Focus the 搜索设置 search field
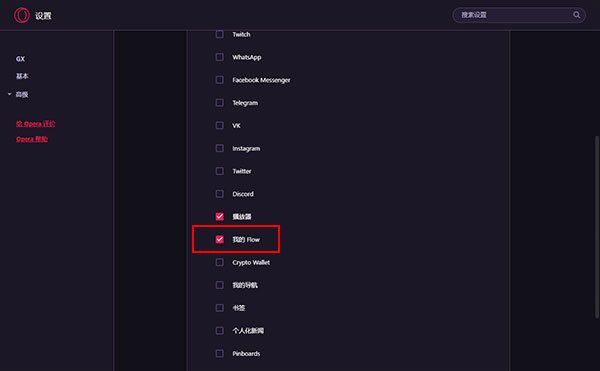 [513, 15]
